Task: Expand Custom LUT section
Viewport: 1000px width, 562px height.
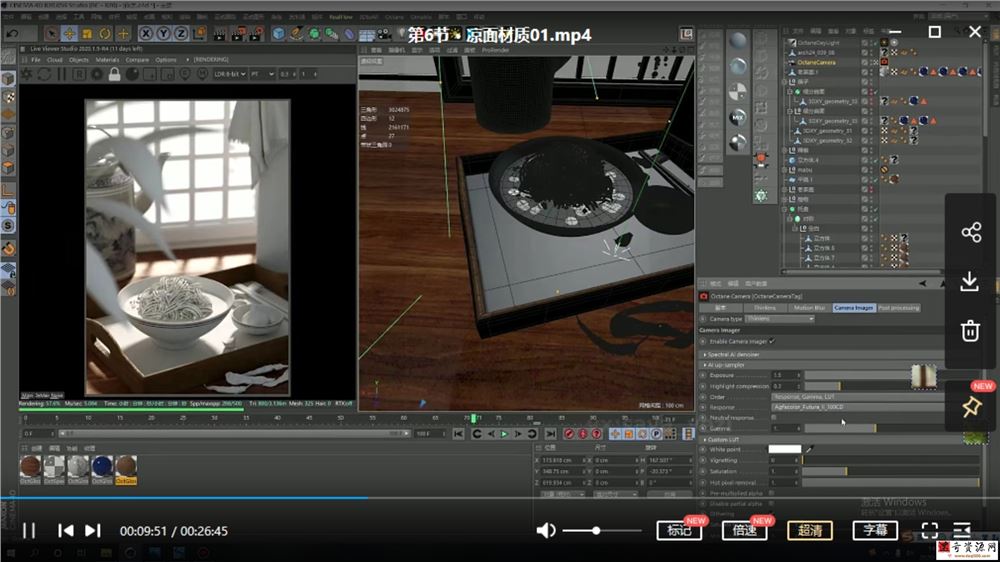Action: pyautogui.click(x=721, y=440)
